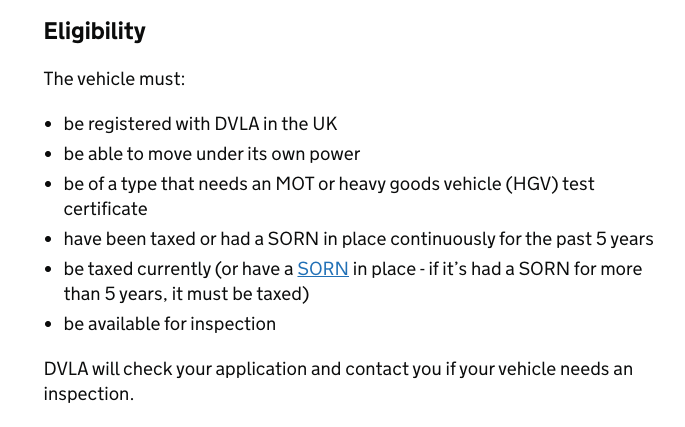
Task: Click 'continuously for the past 5 years' item
Action: tap(520, 239)
